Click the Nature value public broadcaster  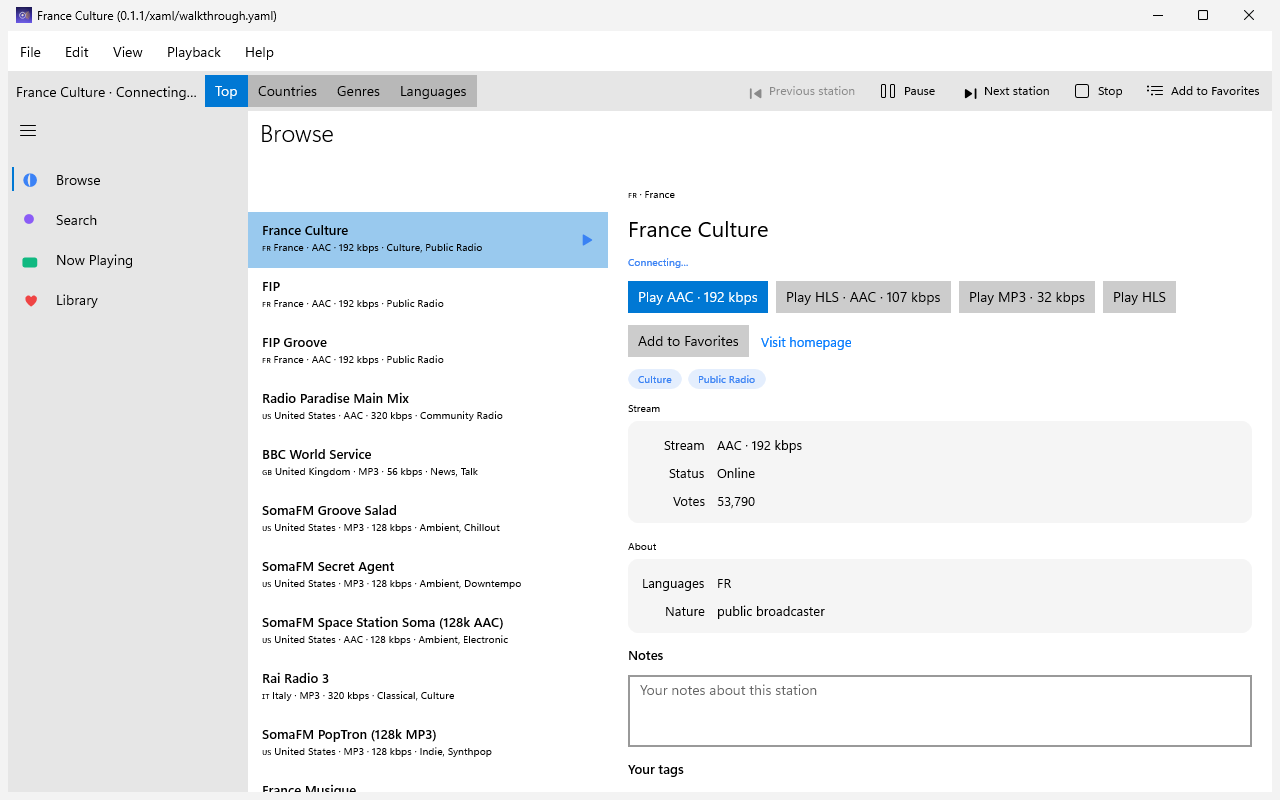[771, 612]
